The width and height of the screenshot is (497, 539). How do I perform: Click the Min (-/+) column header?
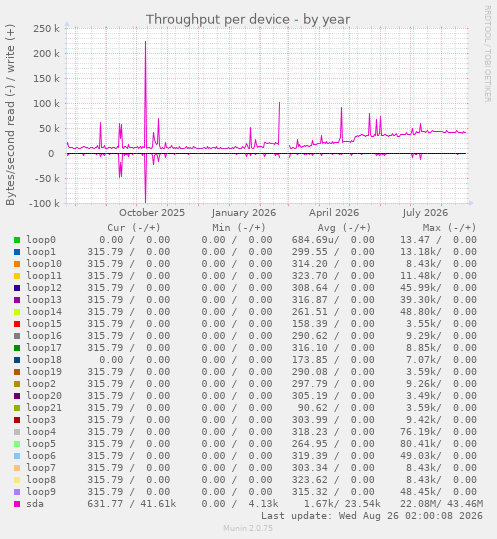click(239, 228)
